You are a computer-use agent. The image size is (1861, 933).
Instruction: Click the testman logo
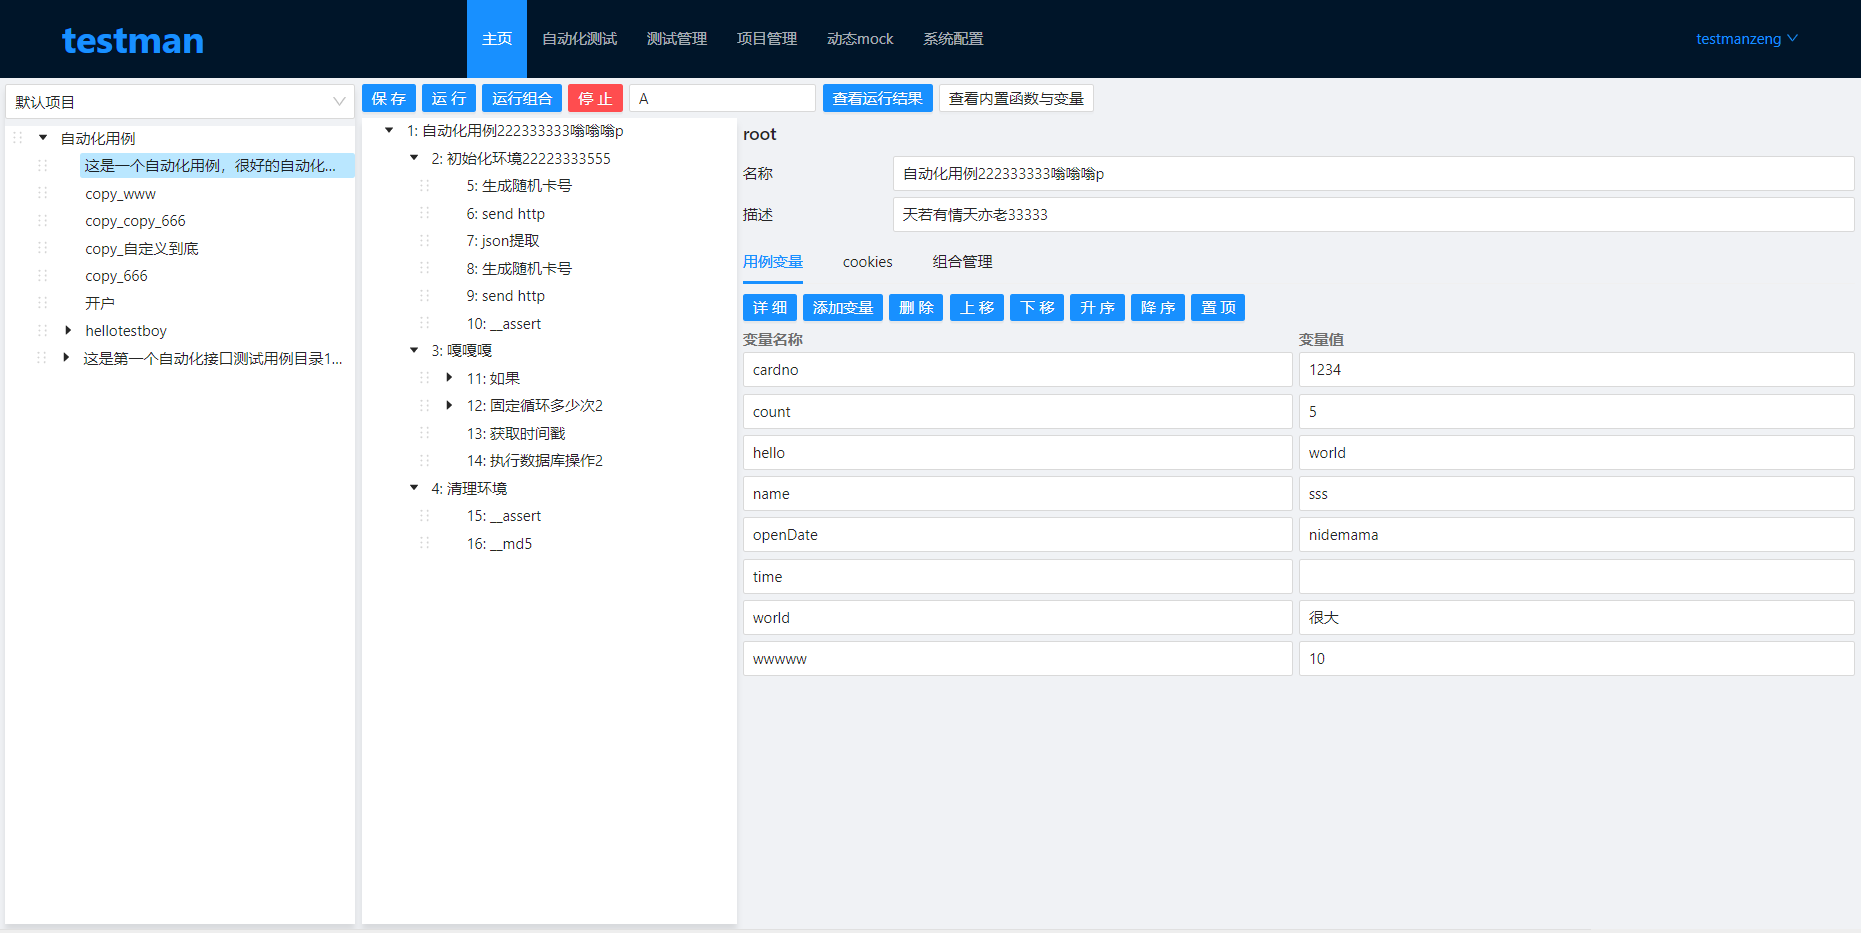pyautogui.click(x=132, y=40)
